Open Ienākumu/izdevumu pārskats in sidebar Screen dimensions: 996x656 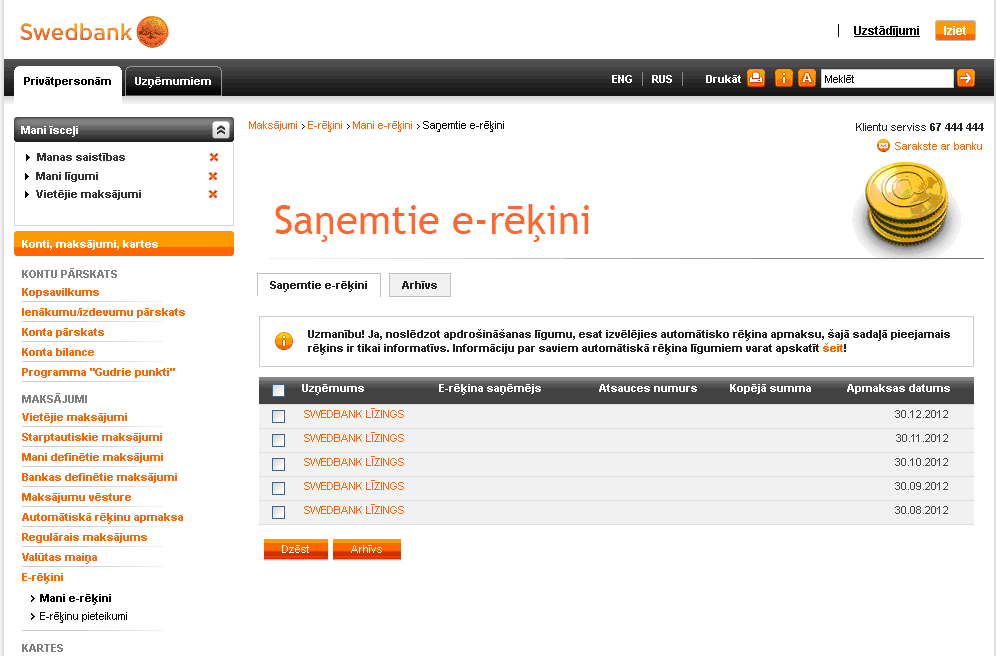click(103, 312)
